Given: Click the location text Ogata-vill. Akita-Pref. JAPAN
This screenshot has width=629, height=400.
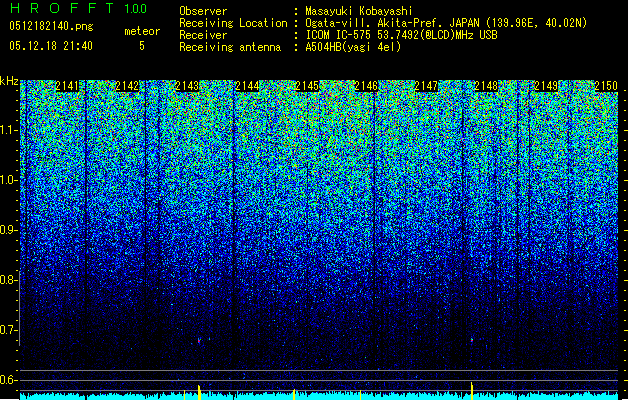Looking at the screenshot, I should pos(395,23).
